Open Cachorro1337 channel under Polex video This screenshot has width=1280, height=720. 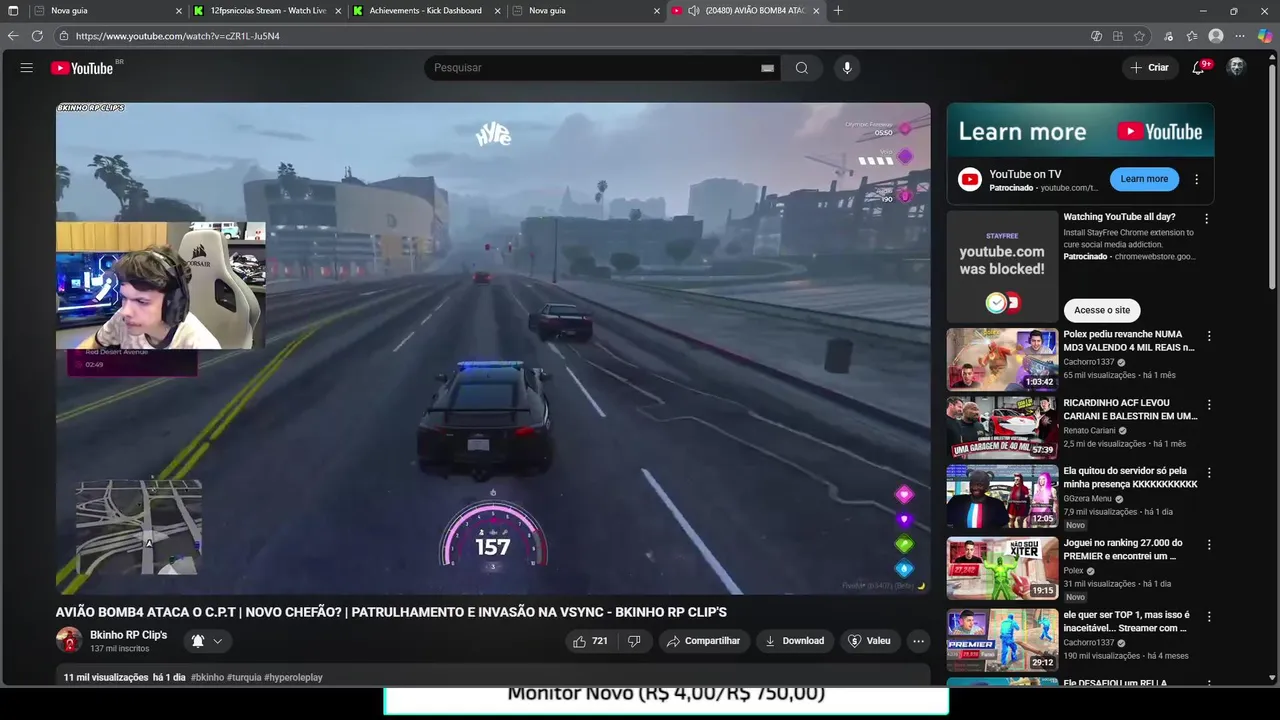tap(1089, 362)
